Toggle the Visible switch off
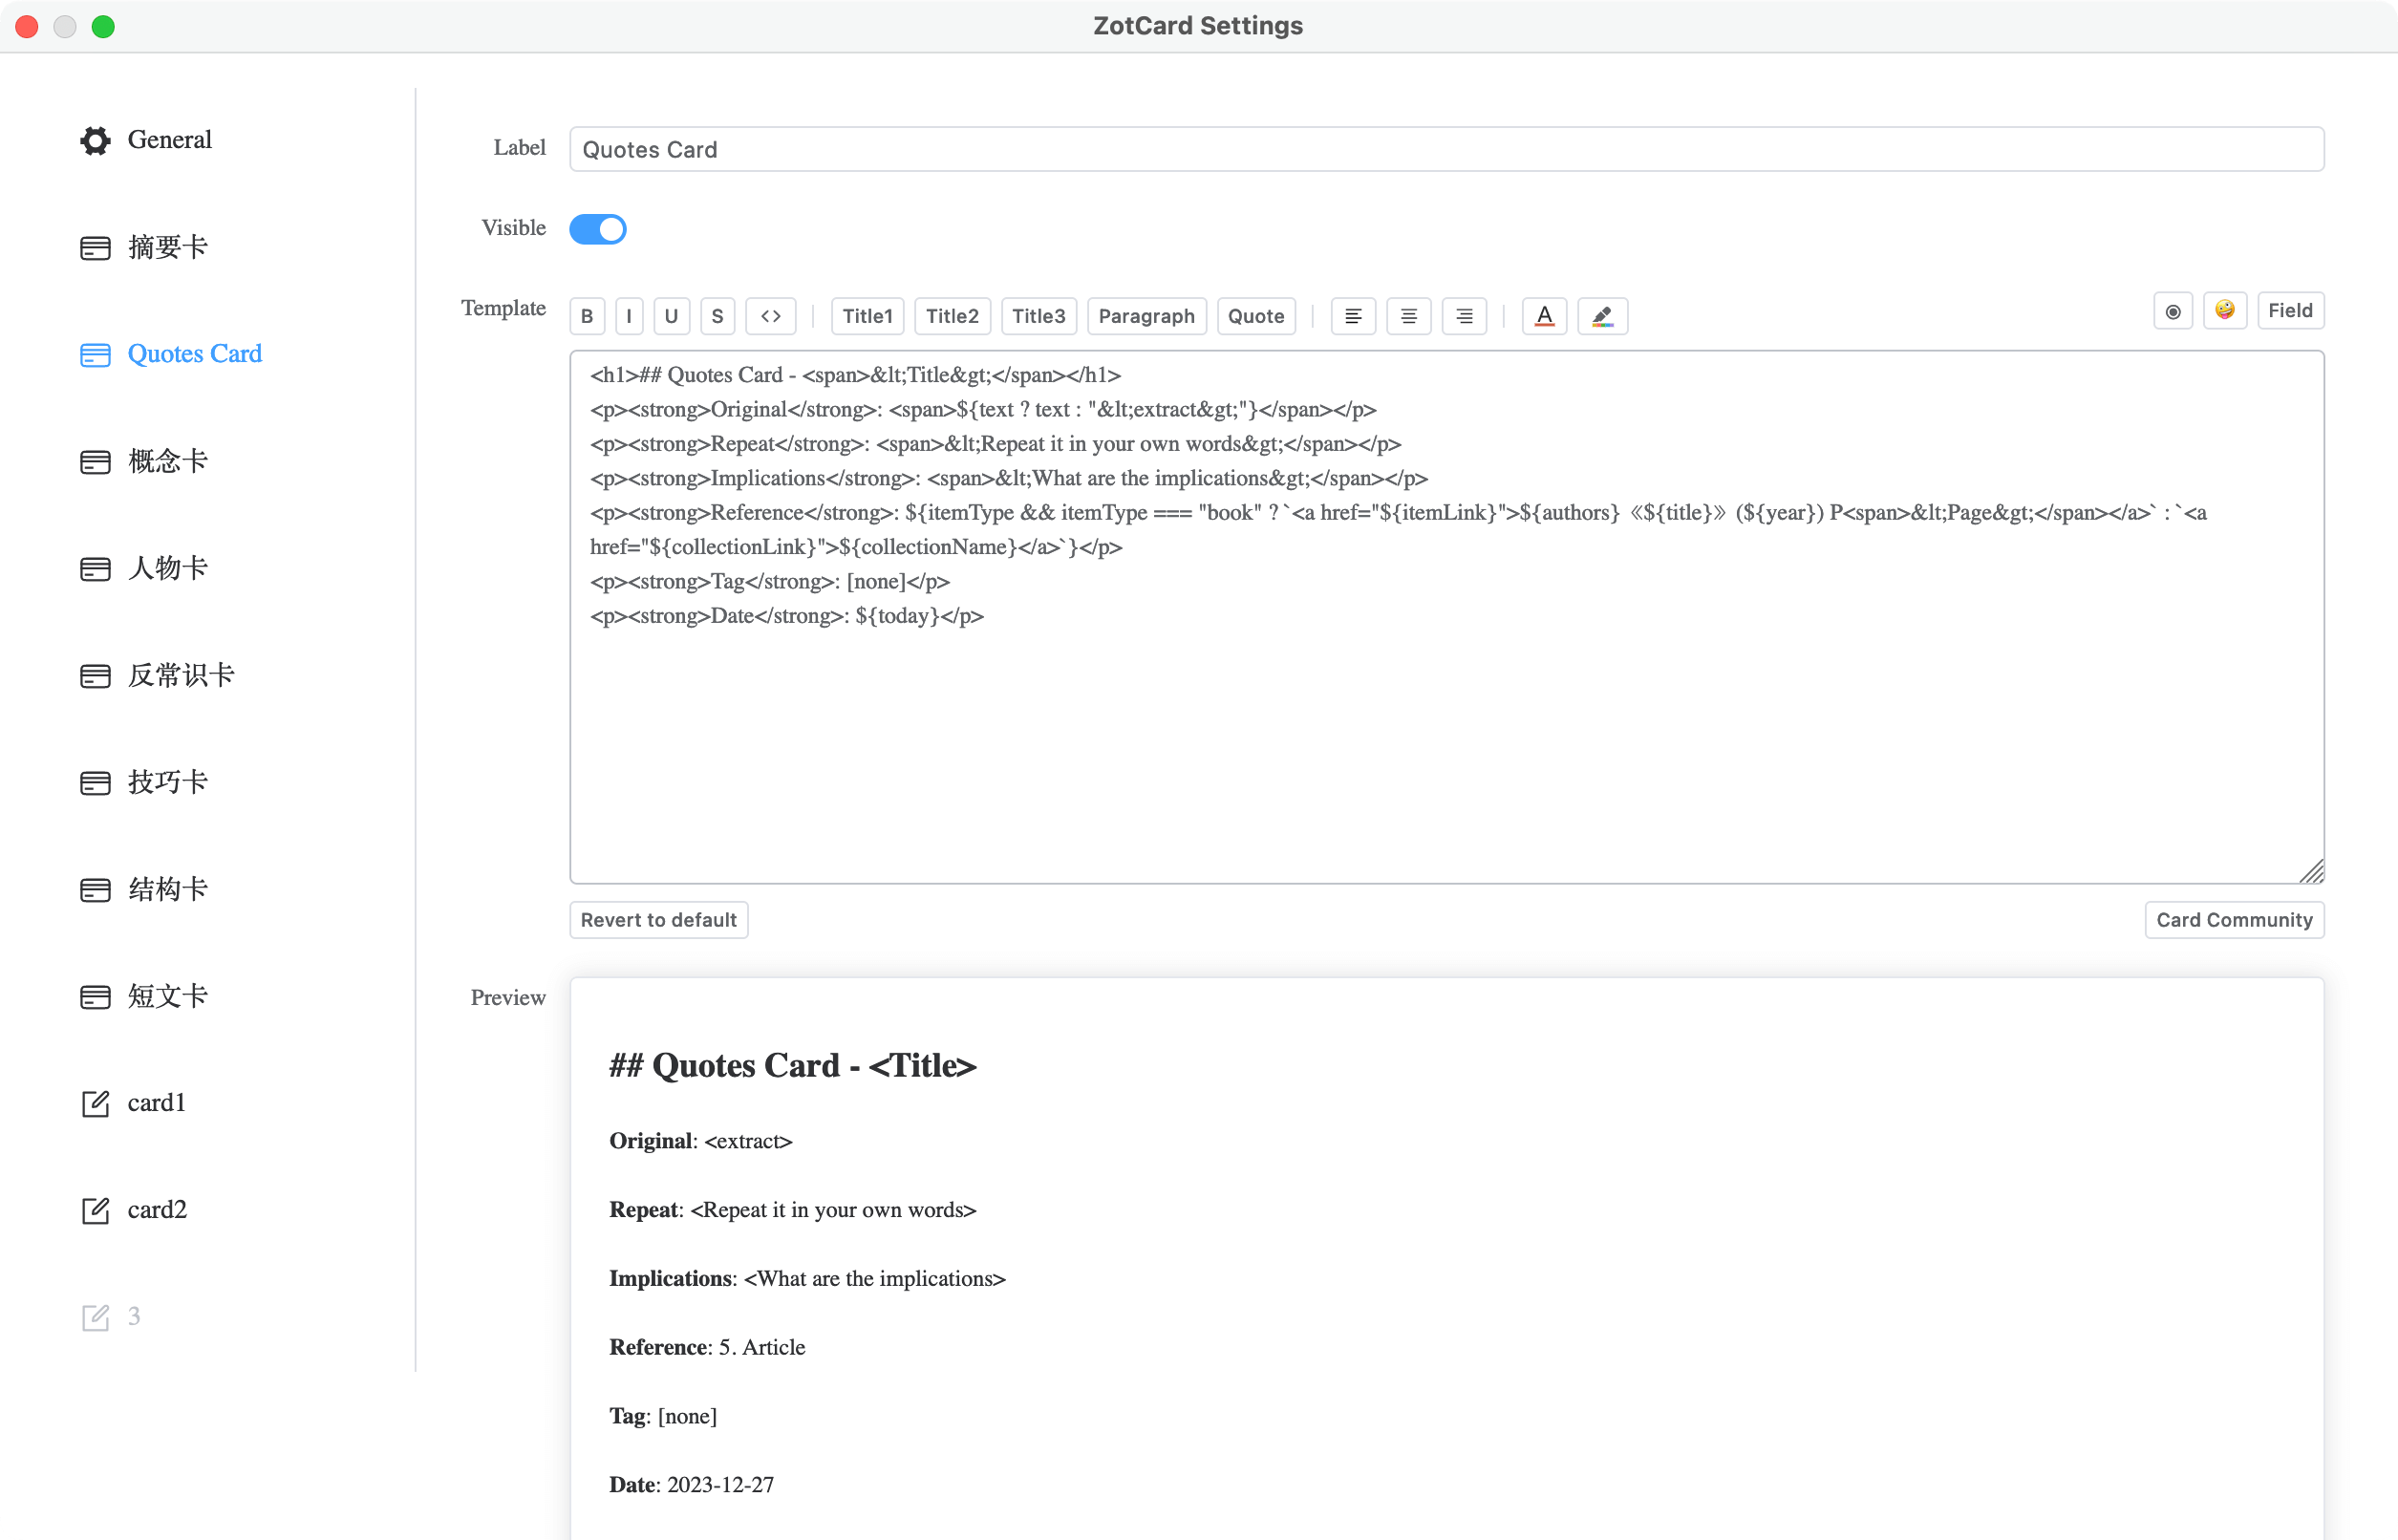The width and height of the screenshot is (2398, 1540). click(597, 229)
